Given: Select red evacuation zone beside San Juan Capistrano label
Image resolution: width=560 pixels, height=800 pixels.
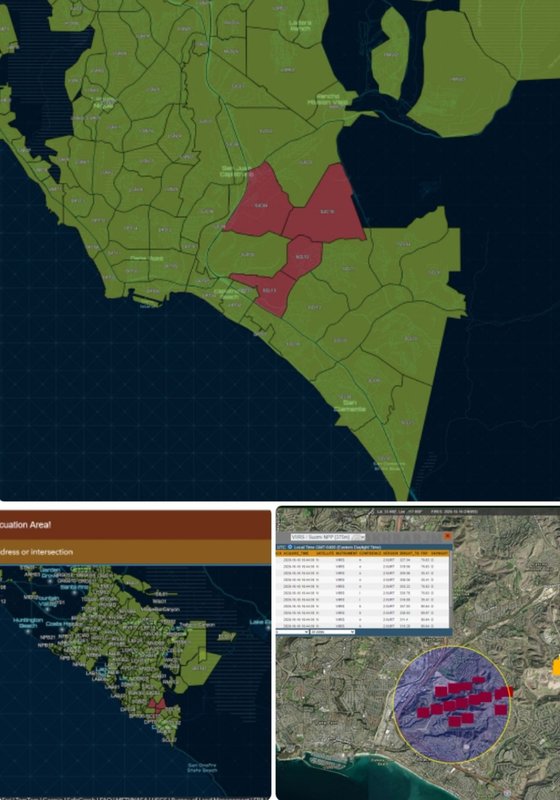Looking at the screenshot, I should coord(259,201).
